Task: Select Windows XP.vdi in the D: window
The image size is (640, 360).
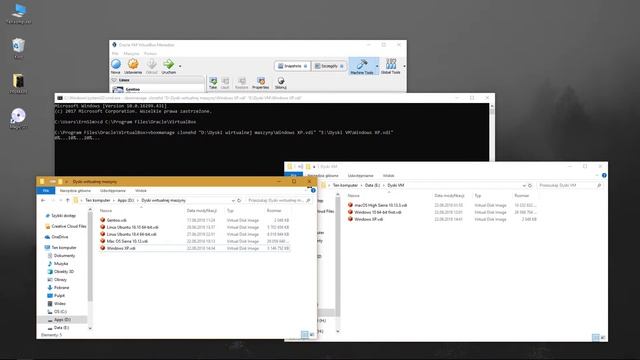Action: click(194, 248)
